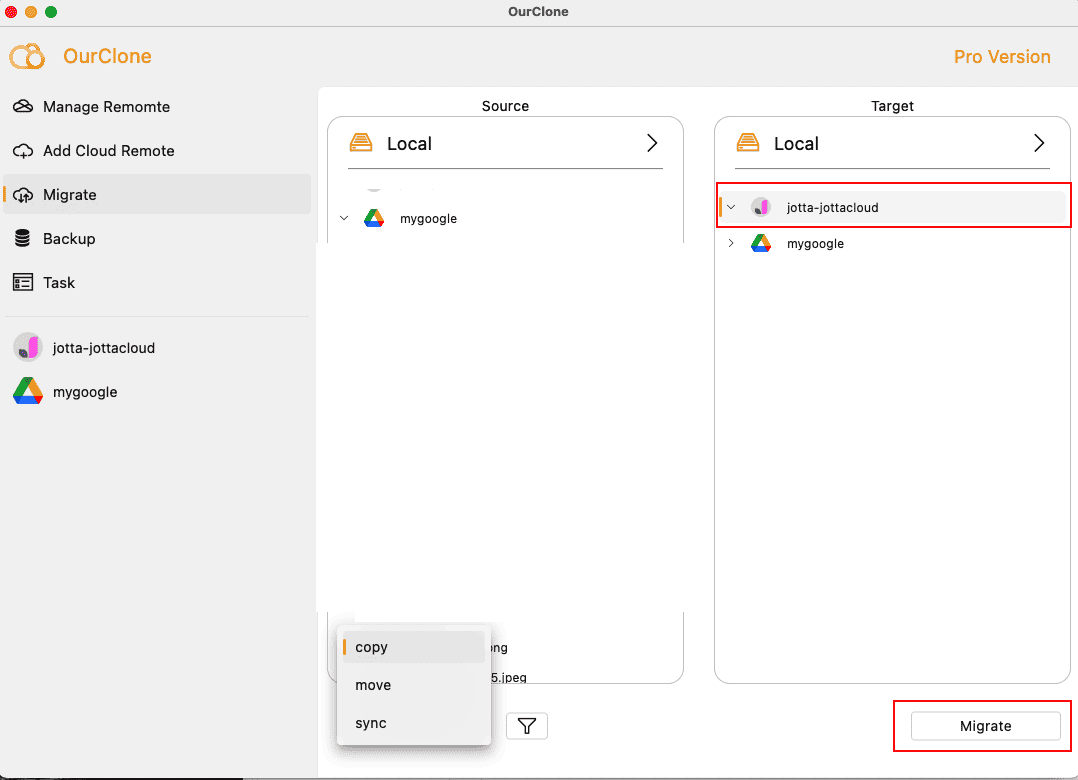Expand the Local storage in Target panel

click(x=1039, y=143)
